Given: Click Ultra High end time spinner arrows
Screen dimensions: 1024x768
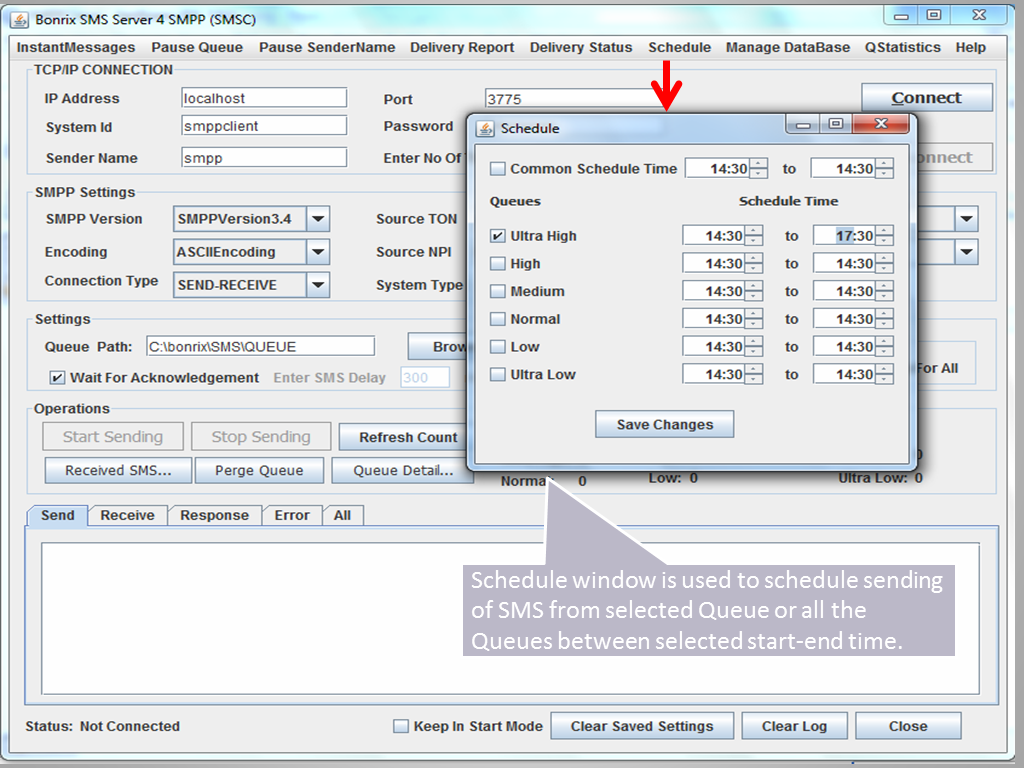Looking at the screenshot, I should [884, 236].
